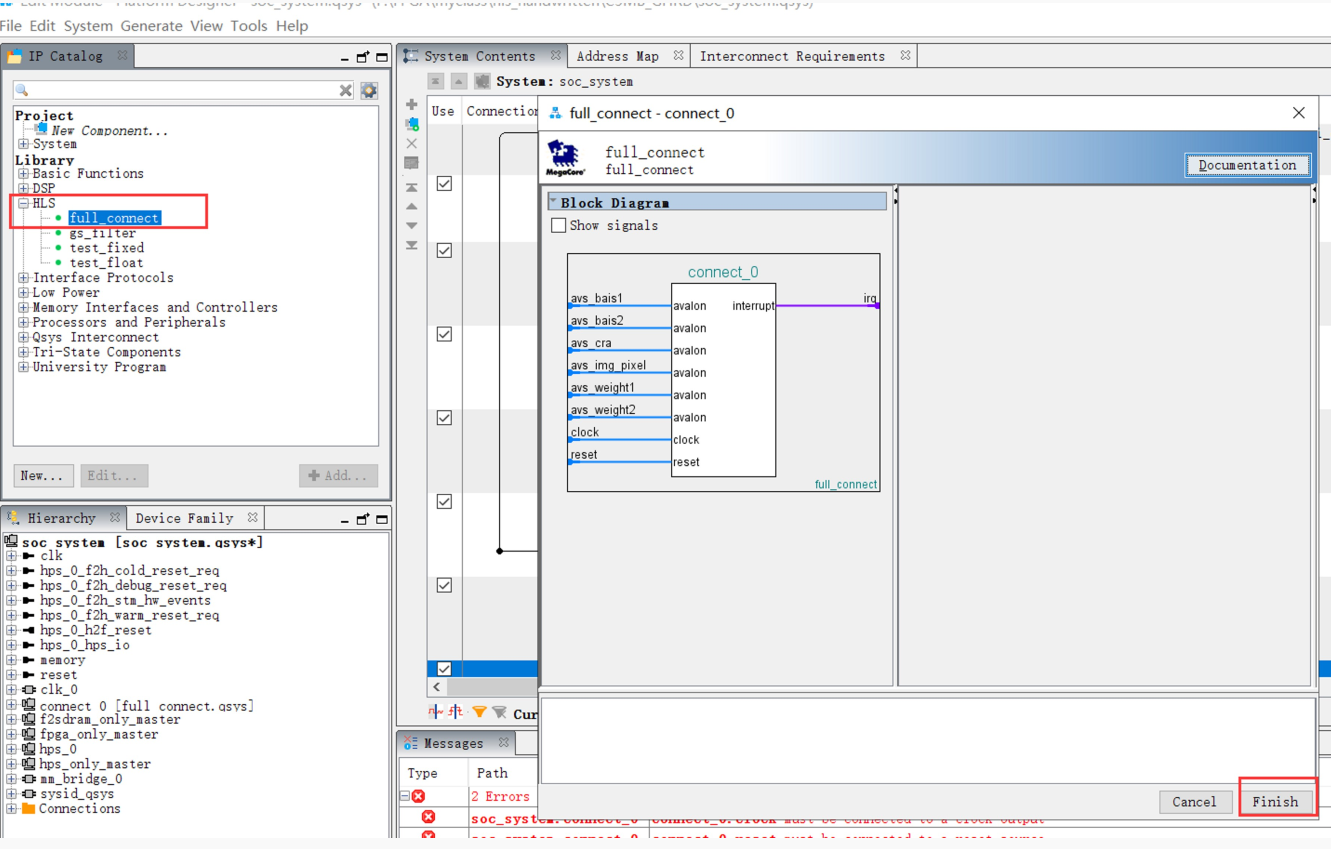
Task: Switch to Interconnect Requirements tab
Action: pyautogui.click(x=792, y=56)
